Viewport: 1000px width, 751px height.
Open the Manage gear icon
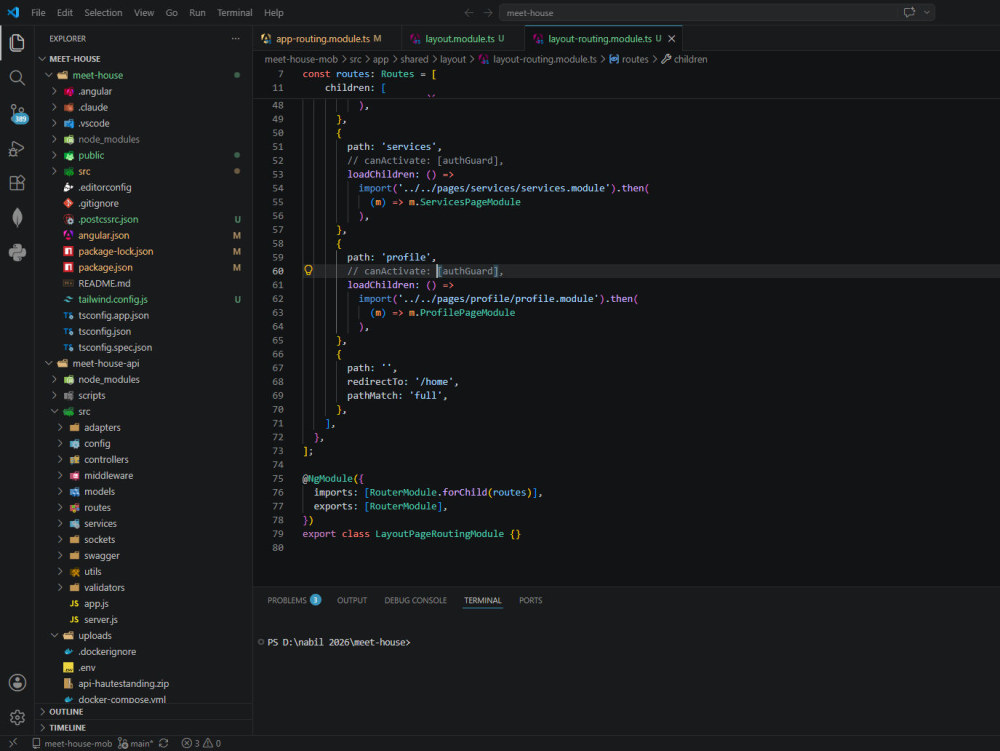click(x=17, y=717)
